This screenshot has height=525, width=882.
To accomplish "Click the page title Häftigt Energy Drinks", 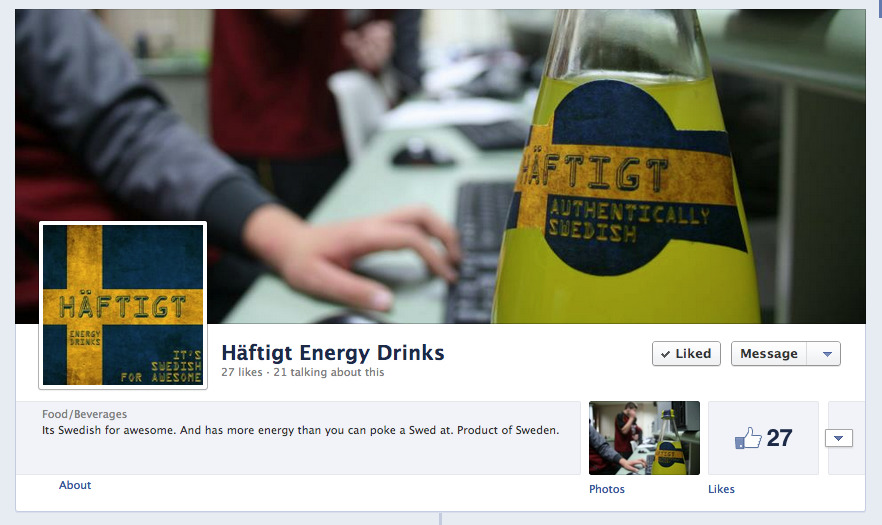I will pyautogui.click(x=332, y=352).
